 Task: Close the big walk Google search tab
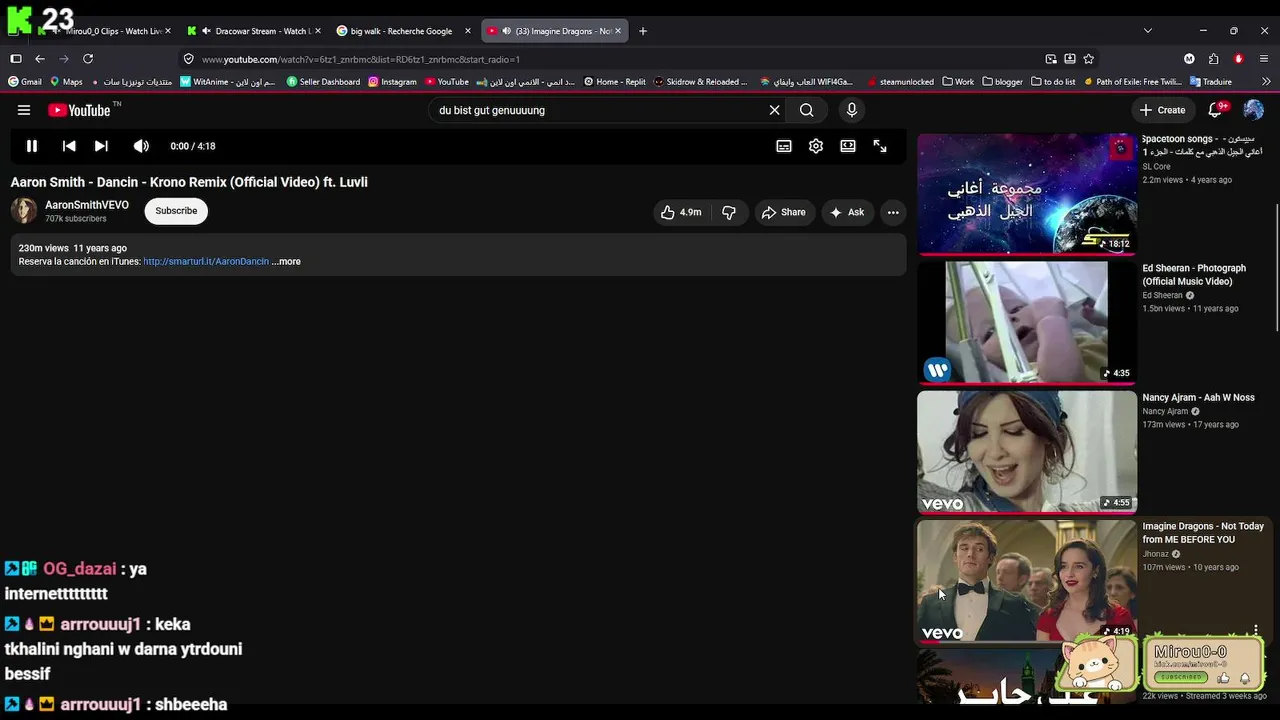point(467,31)
